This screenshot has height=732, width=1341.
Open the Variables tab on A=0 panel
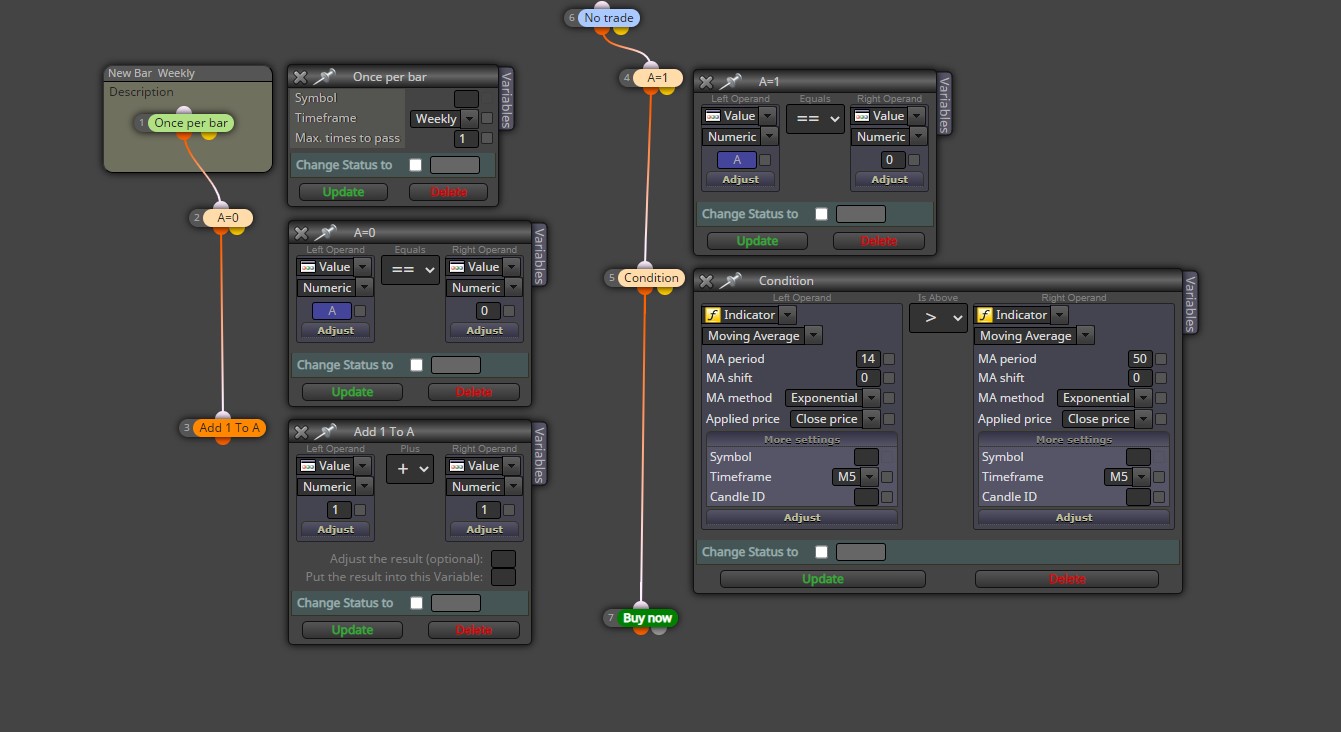coord(539,256)
